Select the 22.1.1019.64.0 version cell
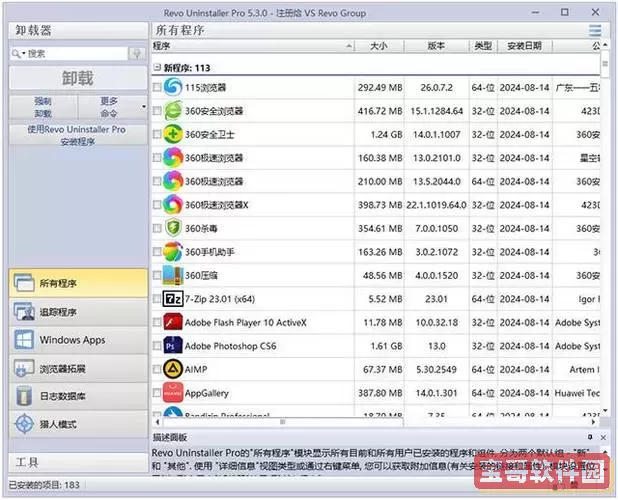 click(x=436, y=205)
